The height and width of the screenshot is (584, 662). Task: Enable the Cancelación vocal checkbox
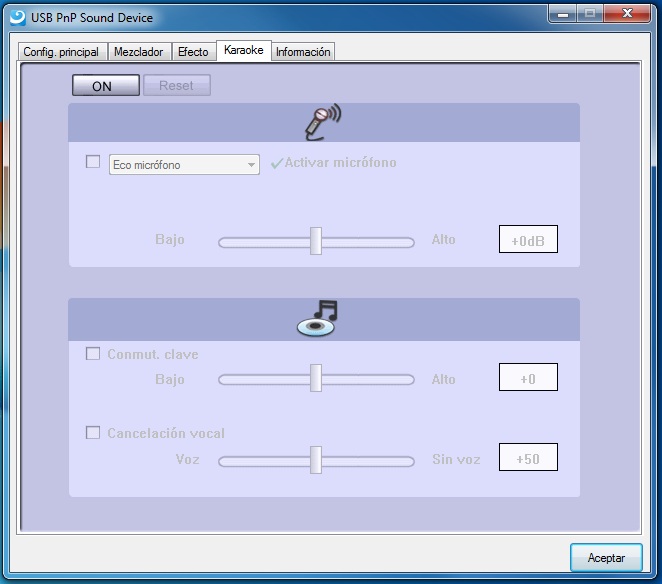point(93,432)
